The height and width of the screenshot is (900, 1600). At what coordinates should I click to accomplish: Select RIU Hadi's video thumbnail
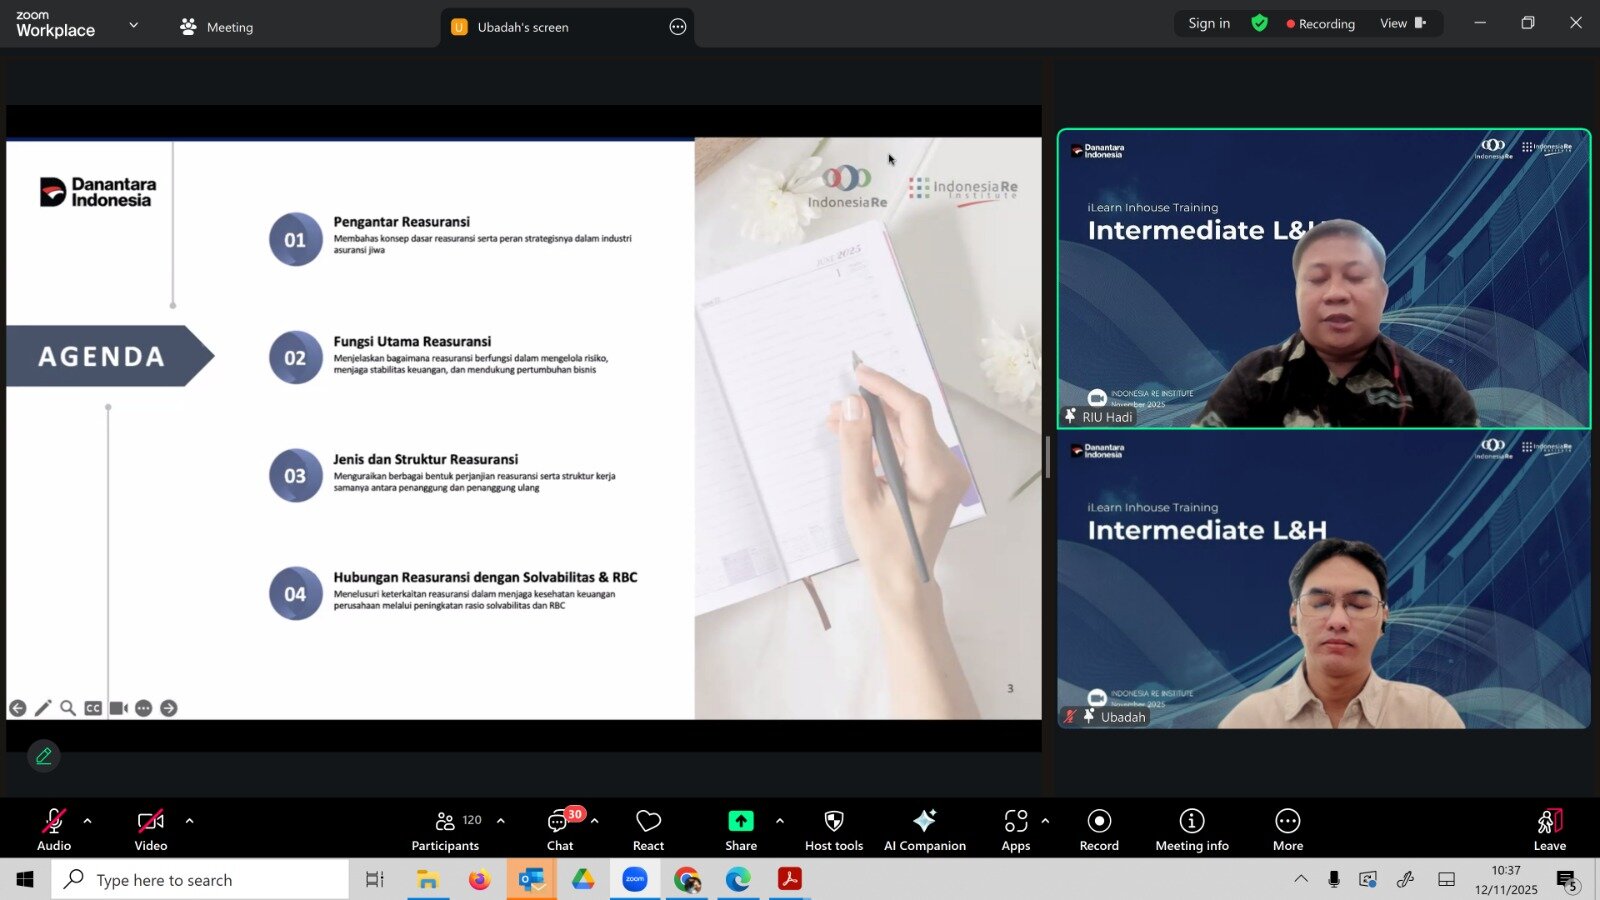[1323, 278]
